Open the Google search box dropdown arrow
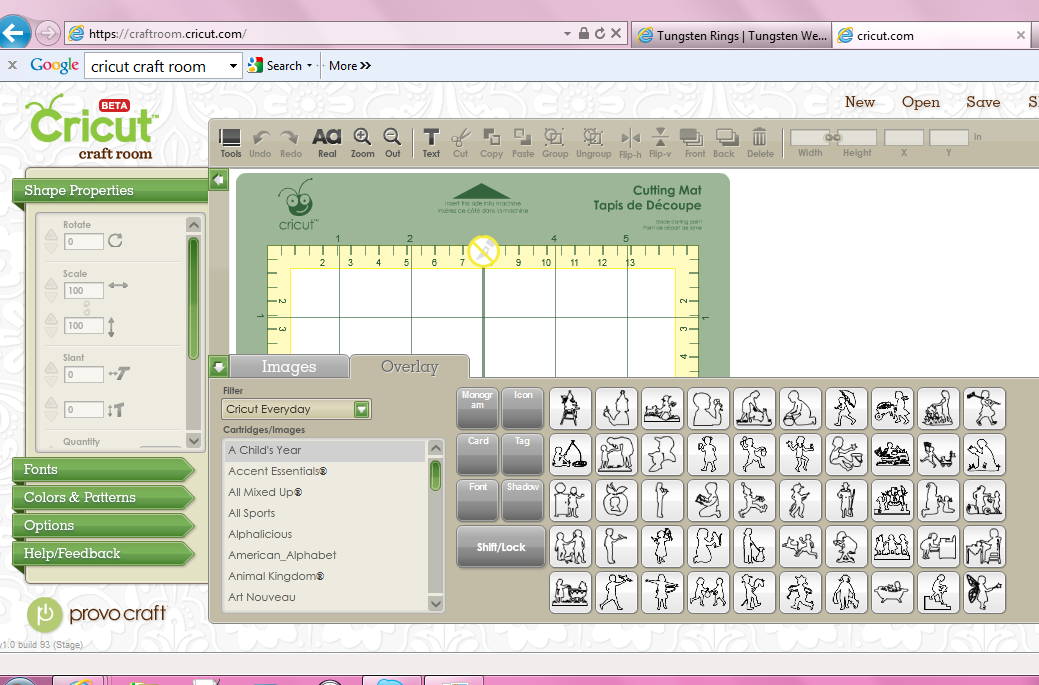This screenshot has width=1039, height=685. click(x=233, y=66)
